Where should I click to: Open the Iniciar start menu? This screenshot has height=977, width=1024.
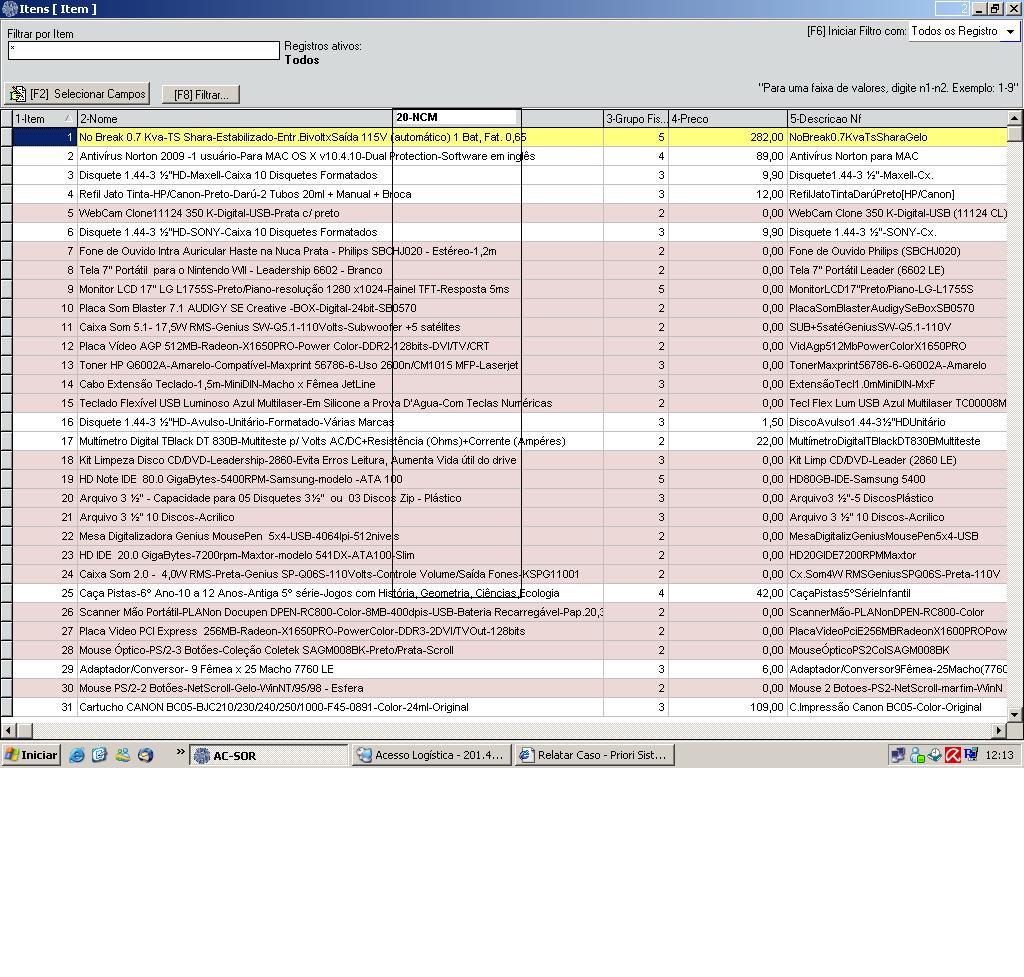tap(31, 755)
